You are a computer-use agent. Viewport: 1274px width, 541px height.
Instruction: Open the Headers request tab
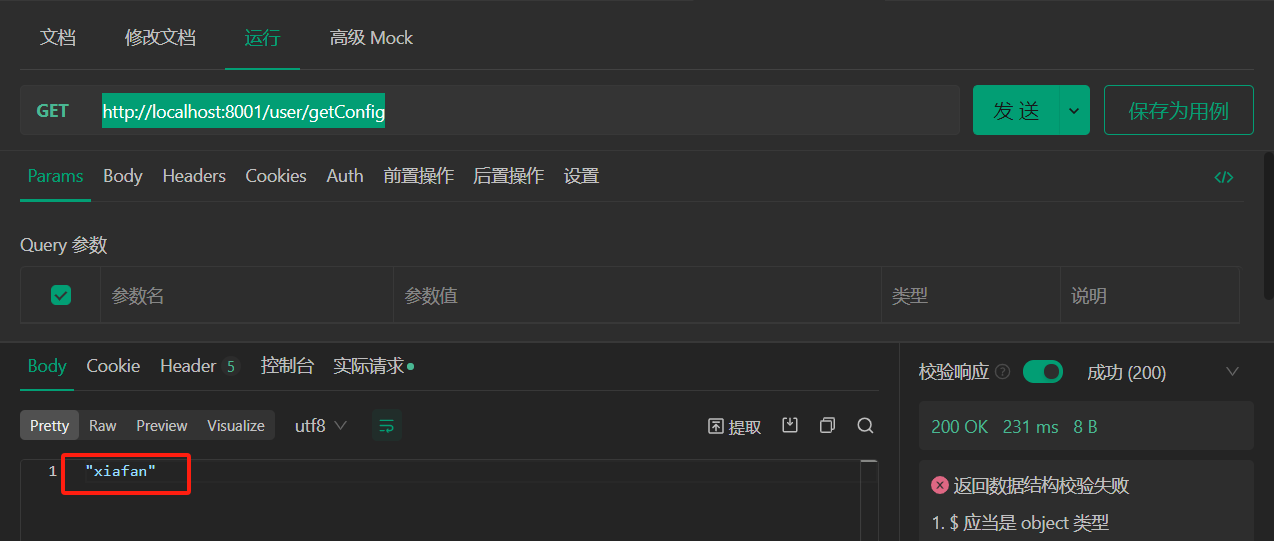click(x=194, y=176)
